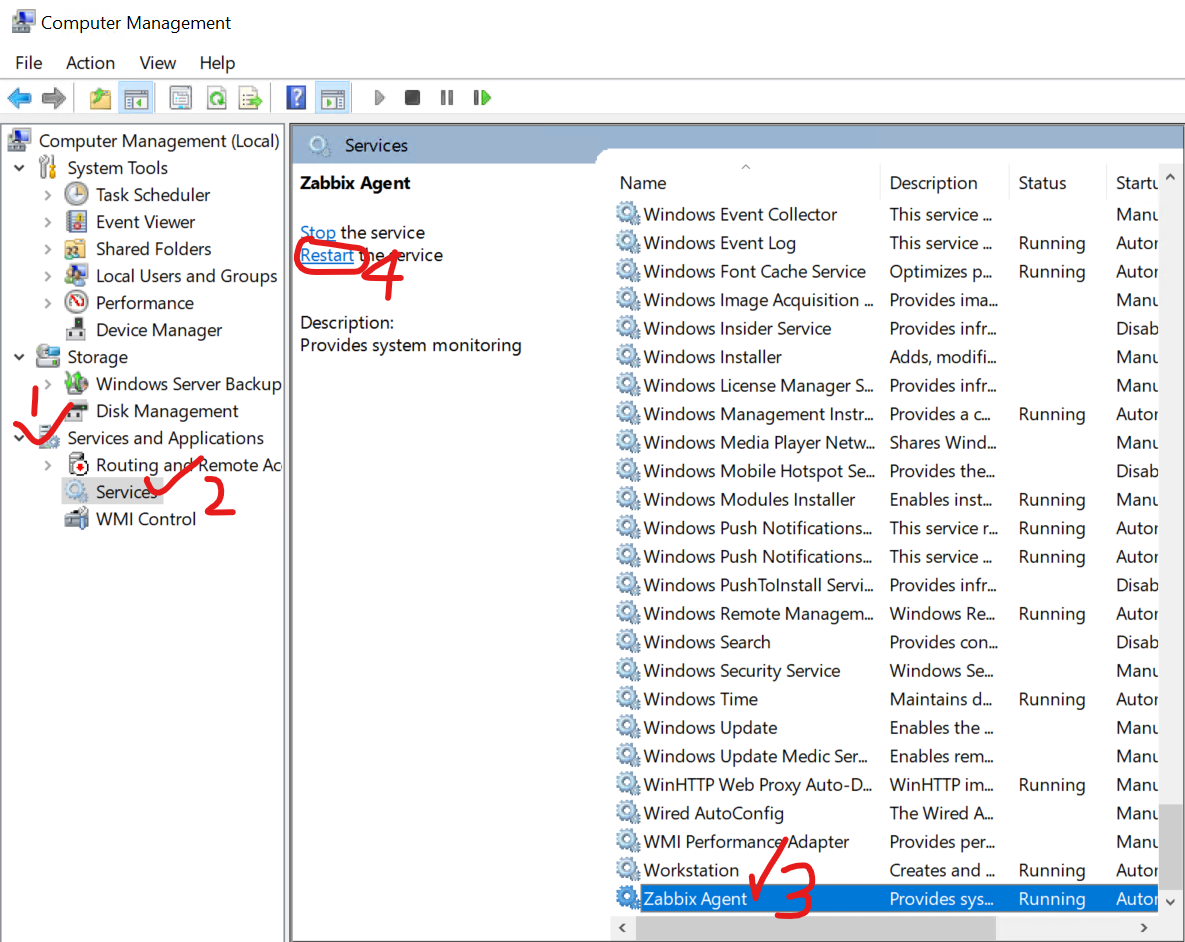Select WMI Performance Adapter service
The height and width of the screenshot is (942, 1185).
pos(886,842)
